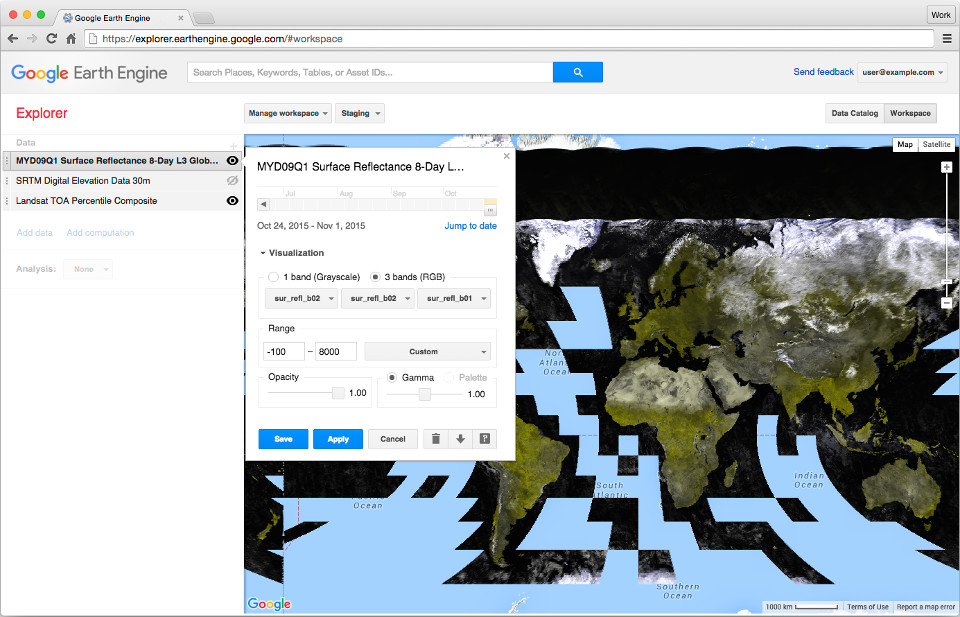Click the Jump to date link

pos(470,226)
